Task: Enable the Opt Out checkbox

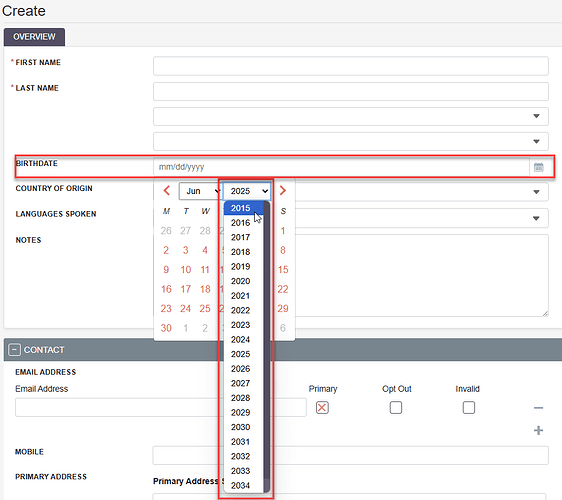Action: (396, 408)
